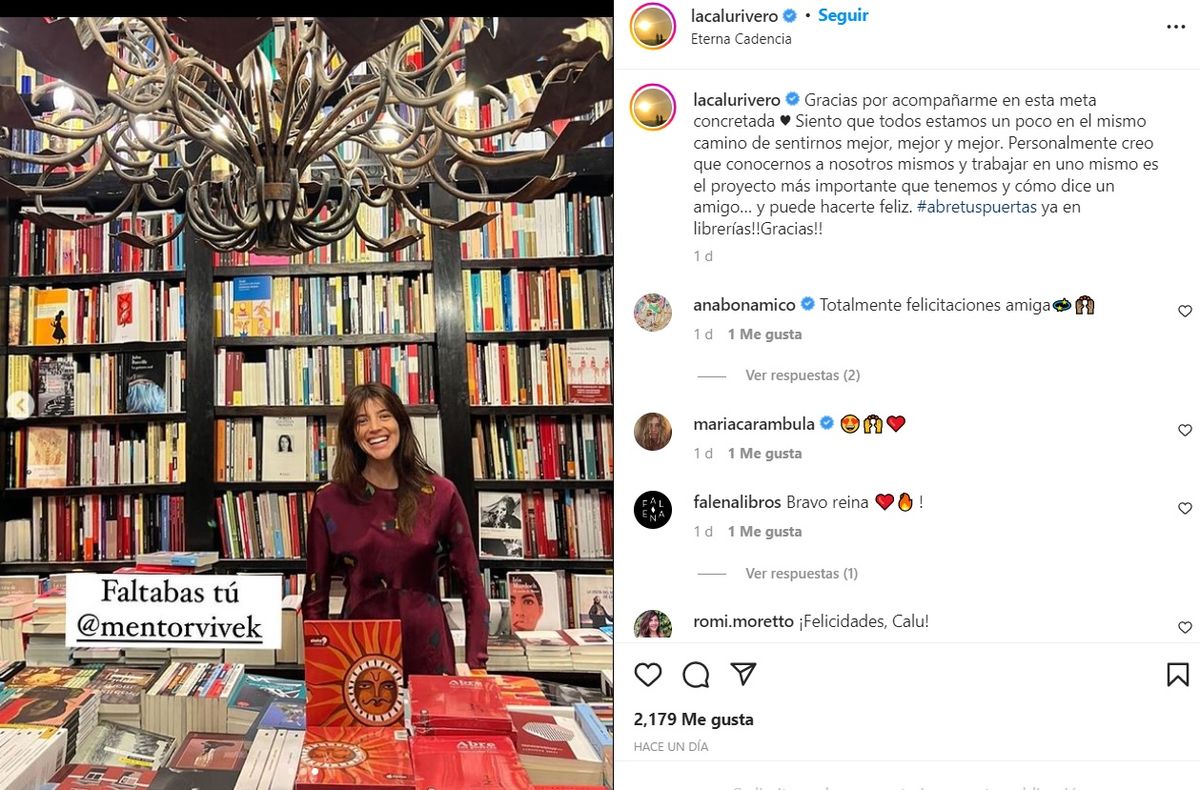Show the 2,179 Me gusta likes list

pos(694,719)
